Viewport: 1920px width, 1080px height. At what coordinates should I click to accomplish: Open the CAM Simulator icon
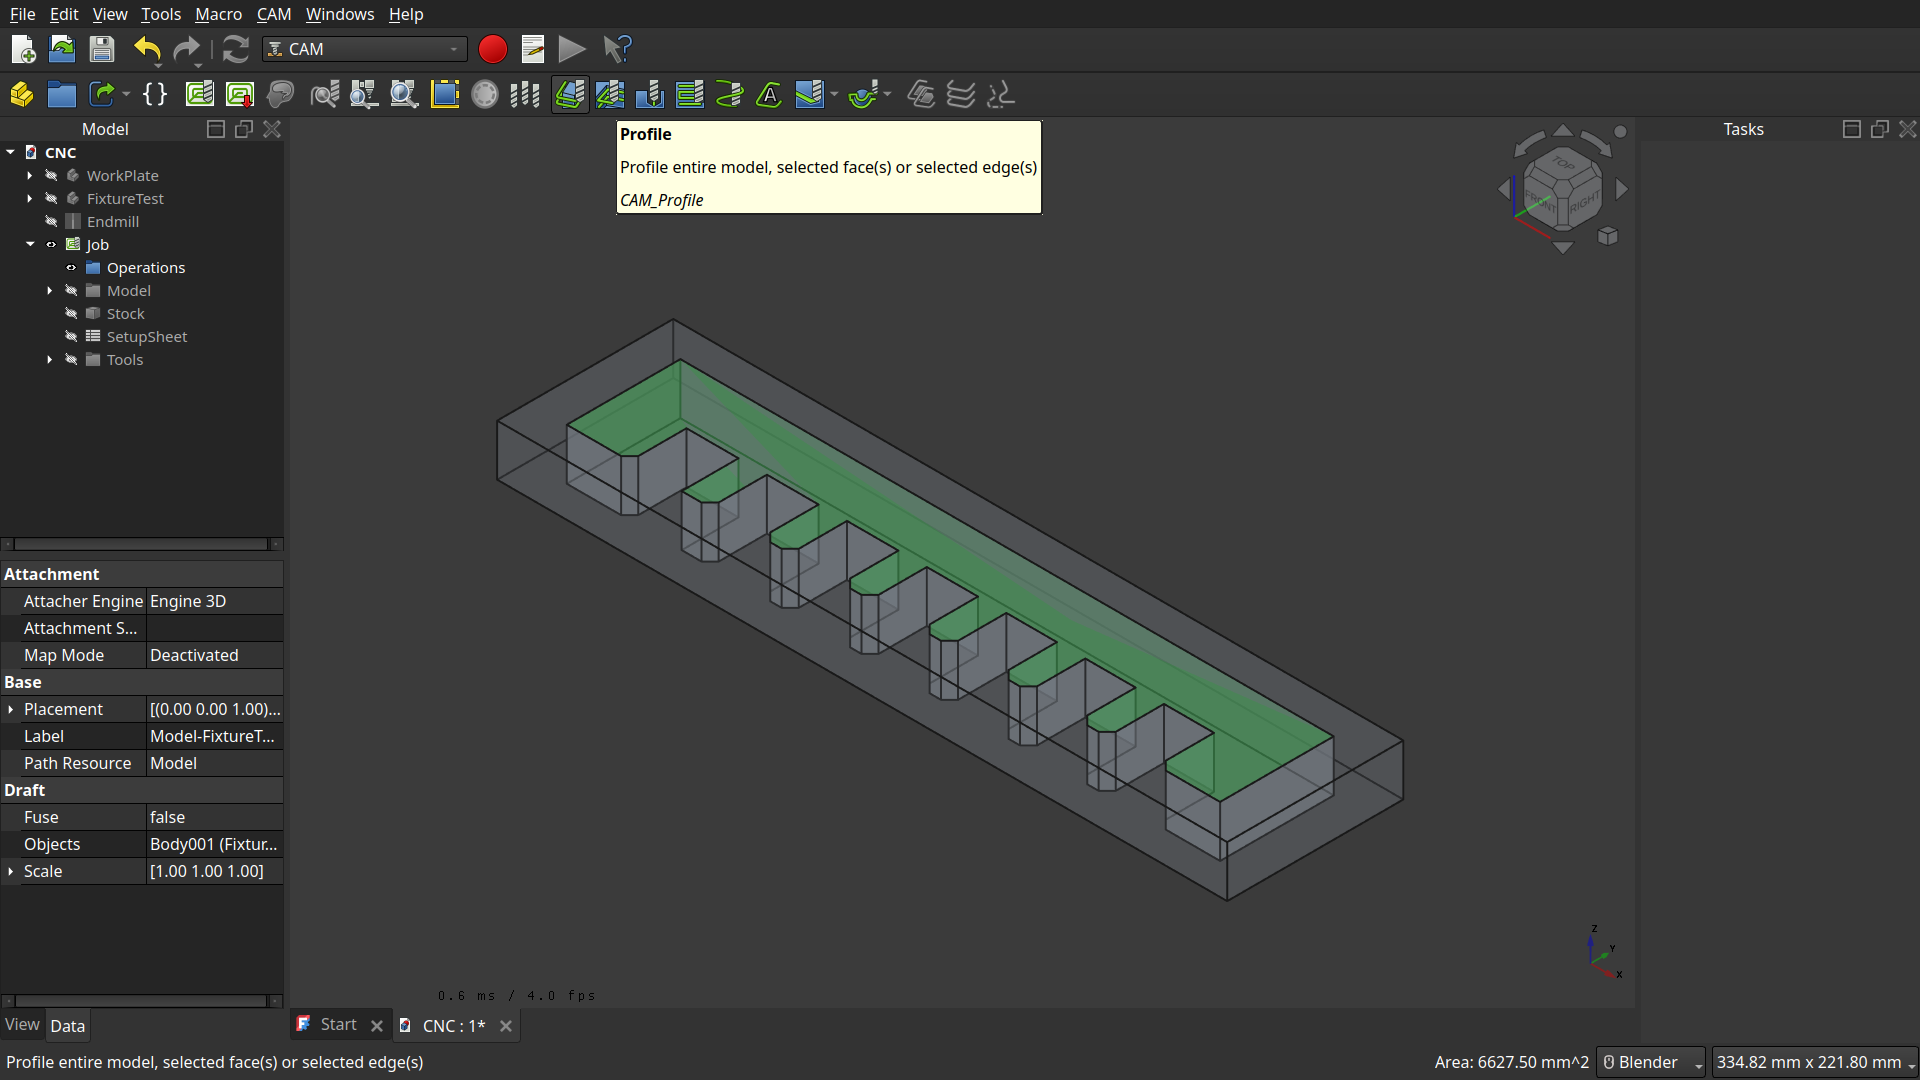[x=364, y=95]
